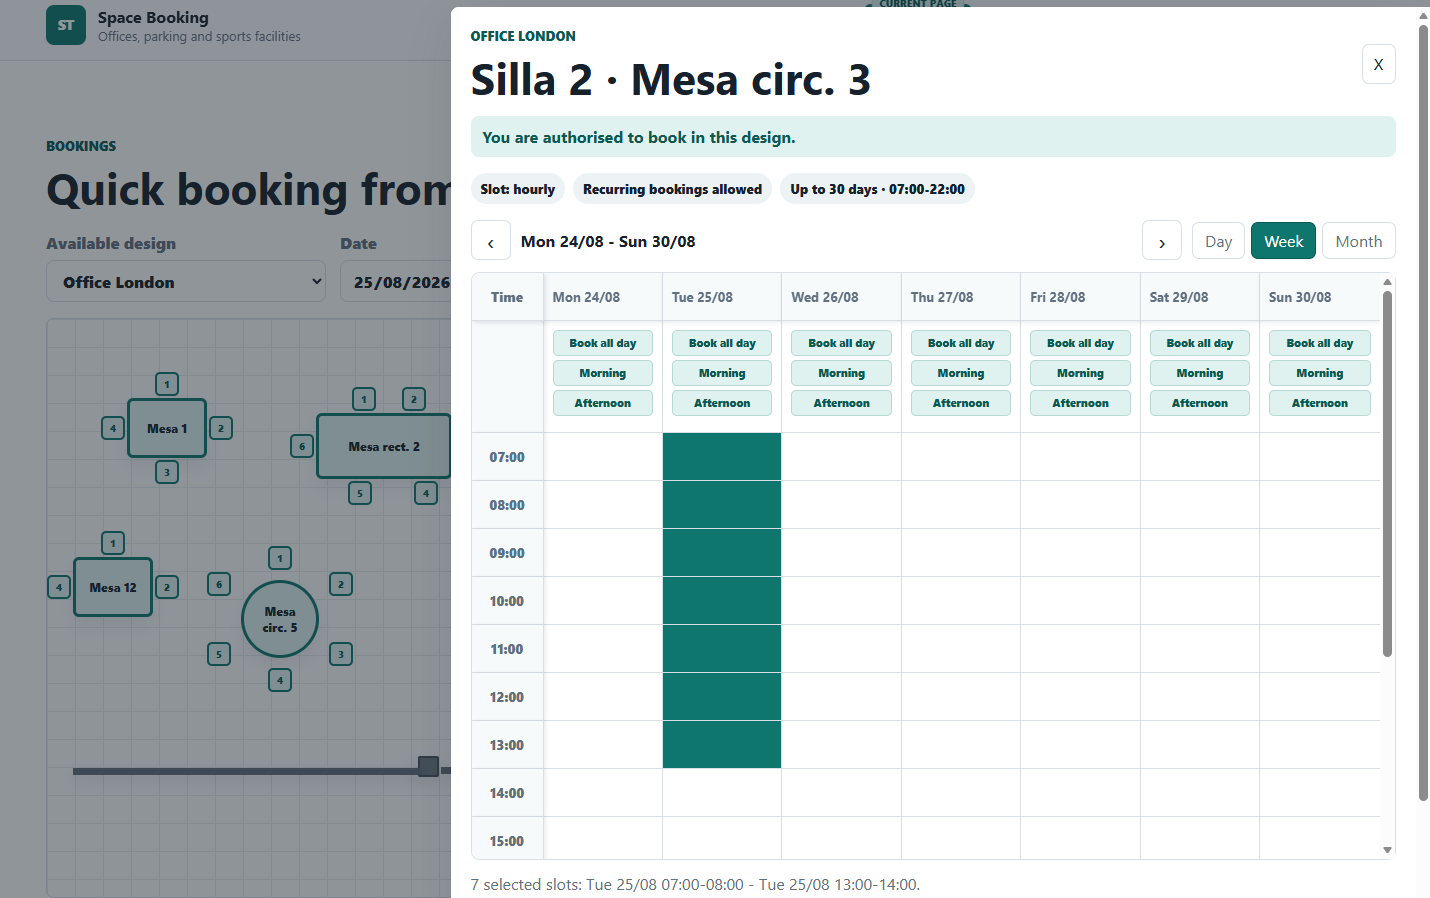Book Morning for Wed 26/08
1430x898 pixels.
(x=841, y=373)
